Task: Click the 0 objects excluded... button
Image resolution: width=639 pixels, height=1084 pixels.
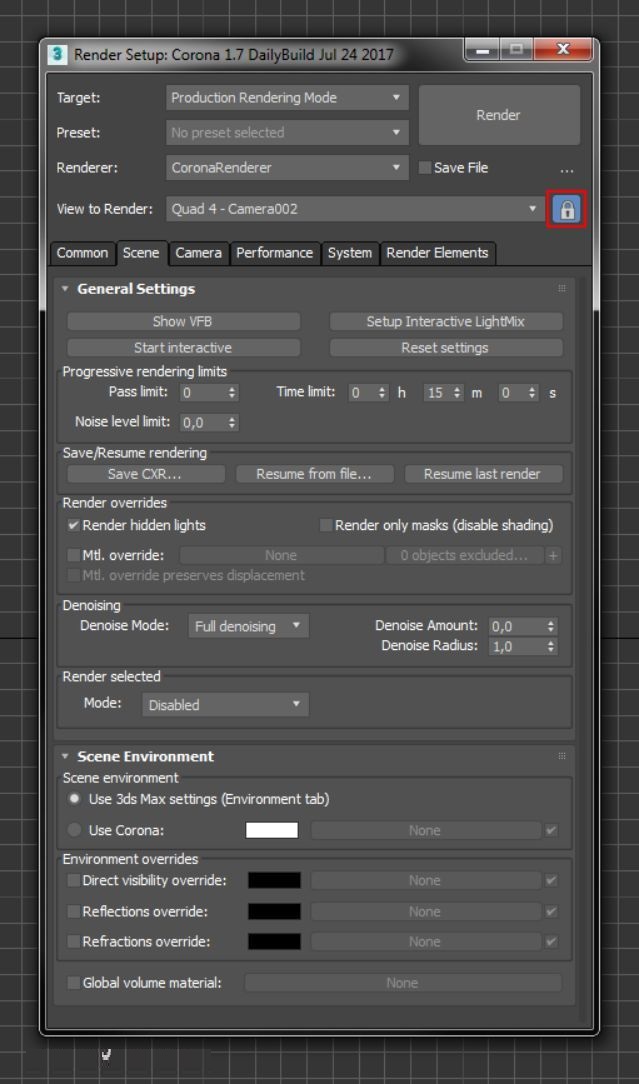Action: point(465,555)
